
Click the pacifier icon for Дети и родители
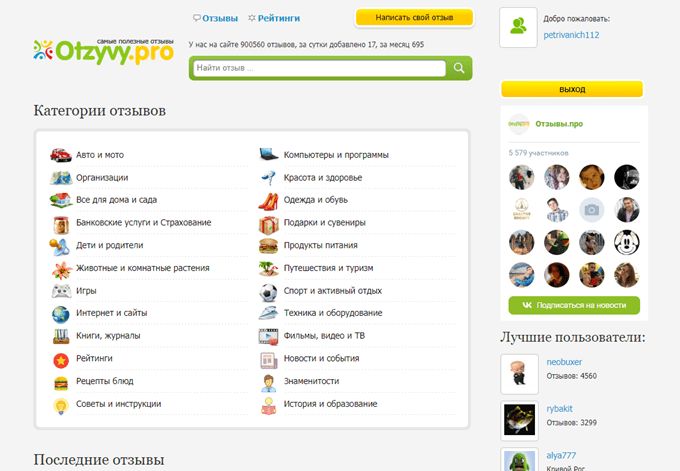pyautogui.click(x=59, y=247)
